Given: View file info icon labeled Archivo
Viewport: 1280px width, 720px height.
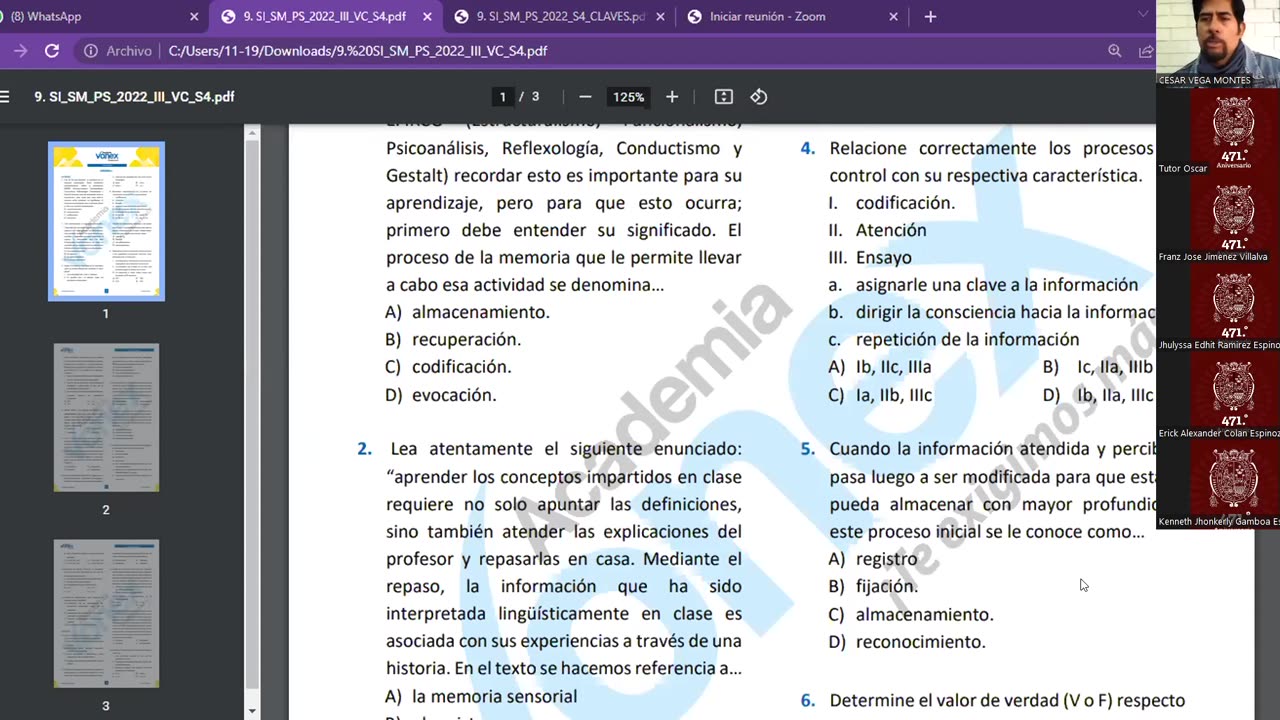Looking at the screenshot, I should [x=118, y=51].
